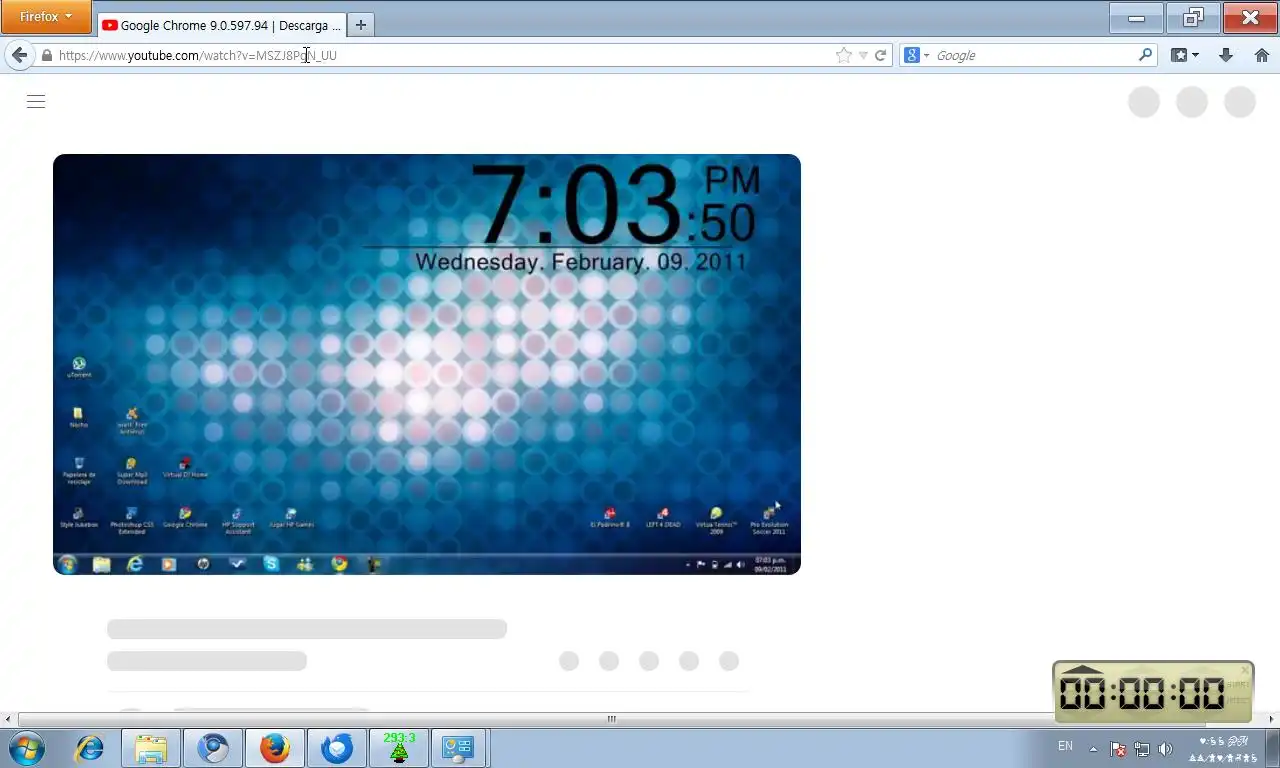Open the control panel taskbar icon
1280x768 pixels.
[458, 748]
